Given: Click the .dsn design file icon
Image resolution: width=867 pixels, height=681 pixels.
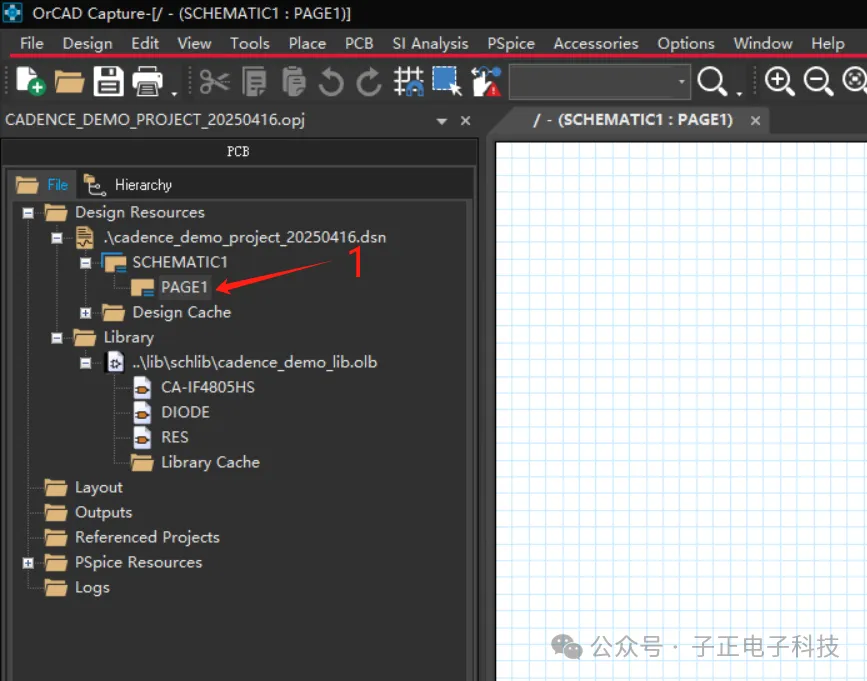Looking at the screenshot, I should click(x=85, y=238).
